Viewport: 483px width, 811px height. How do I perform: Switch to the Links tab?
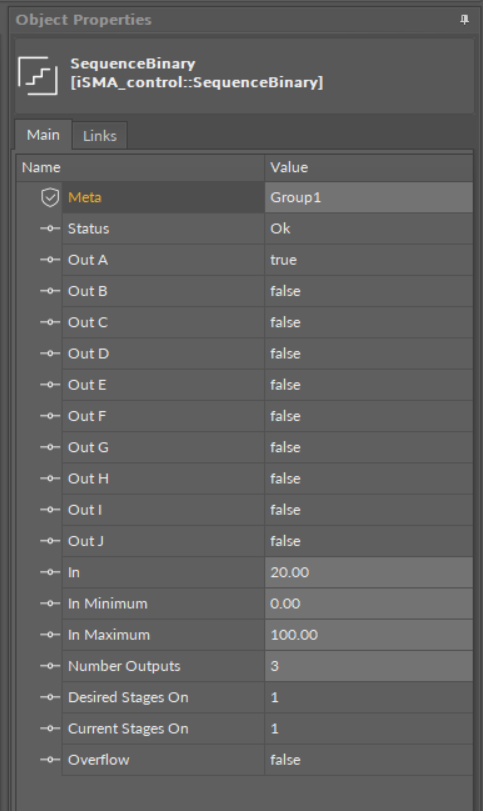point(100,136)
